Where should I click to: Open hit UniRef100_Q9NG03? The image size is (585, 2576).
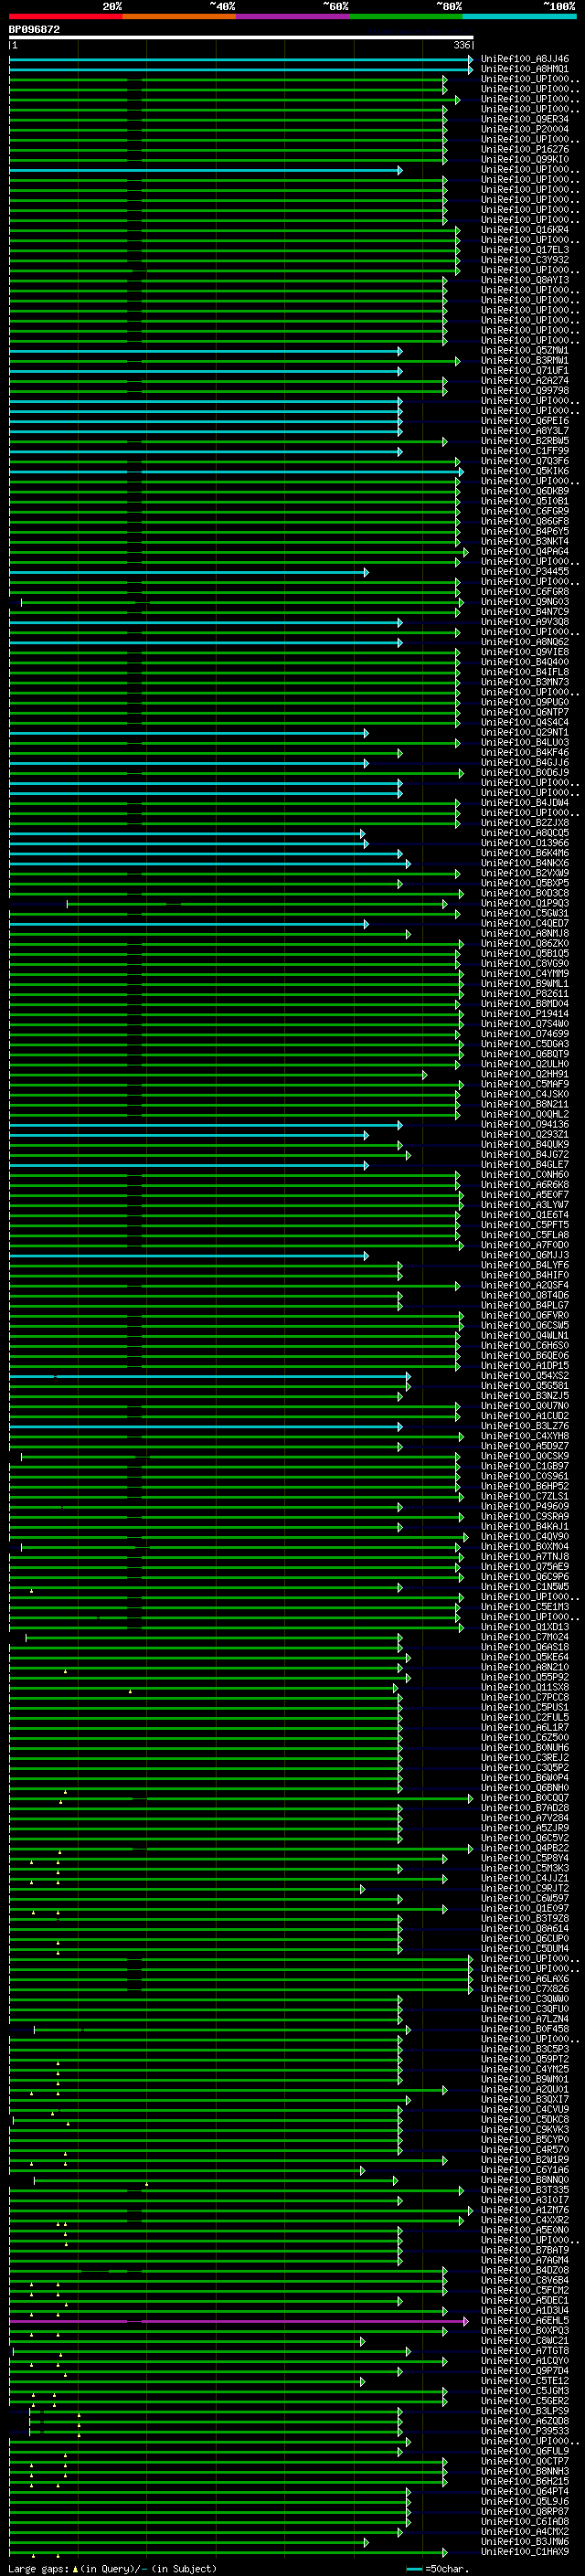click(524, 602)
